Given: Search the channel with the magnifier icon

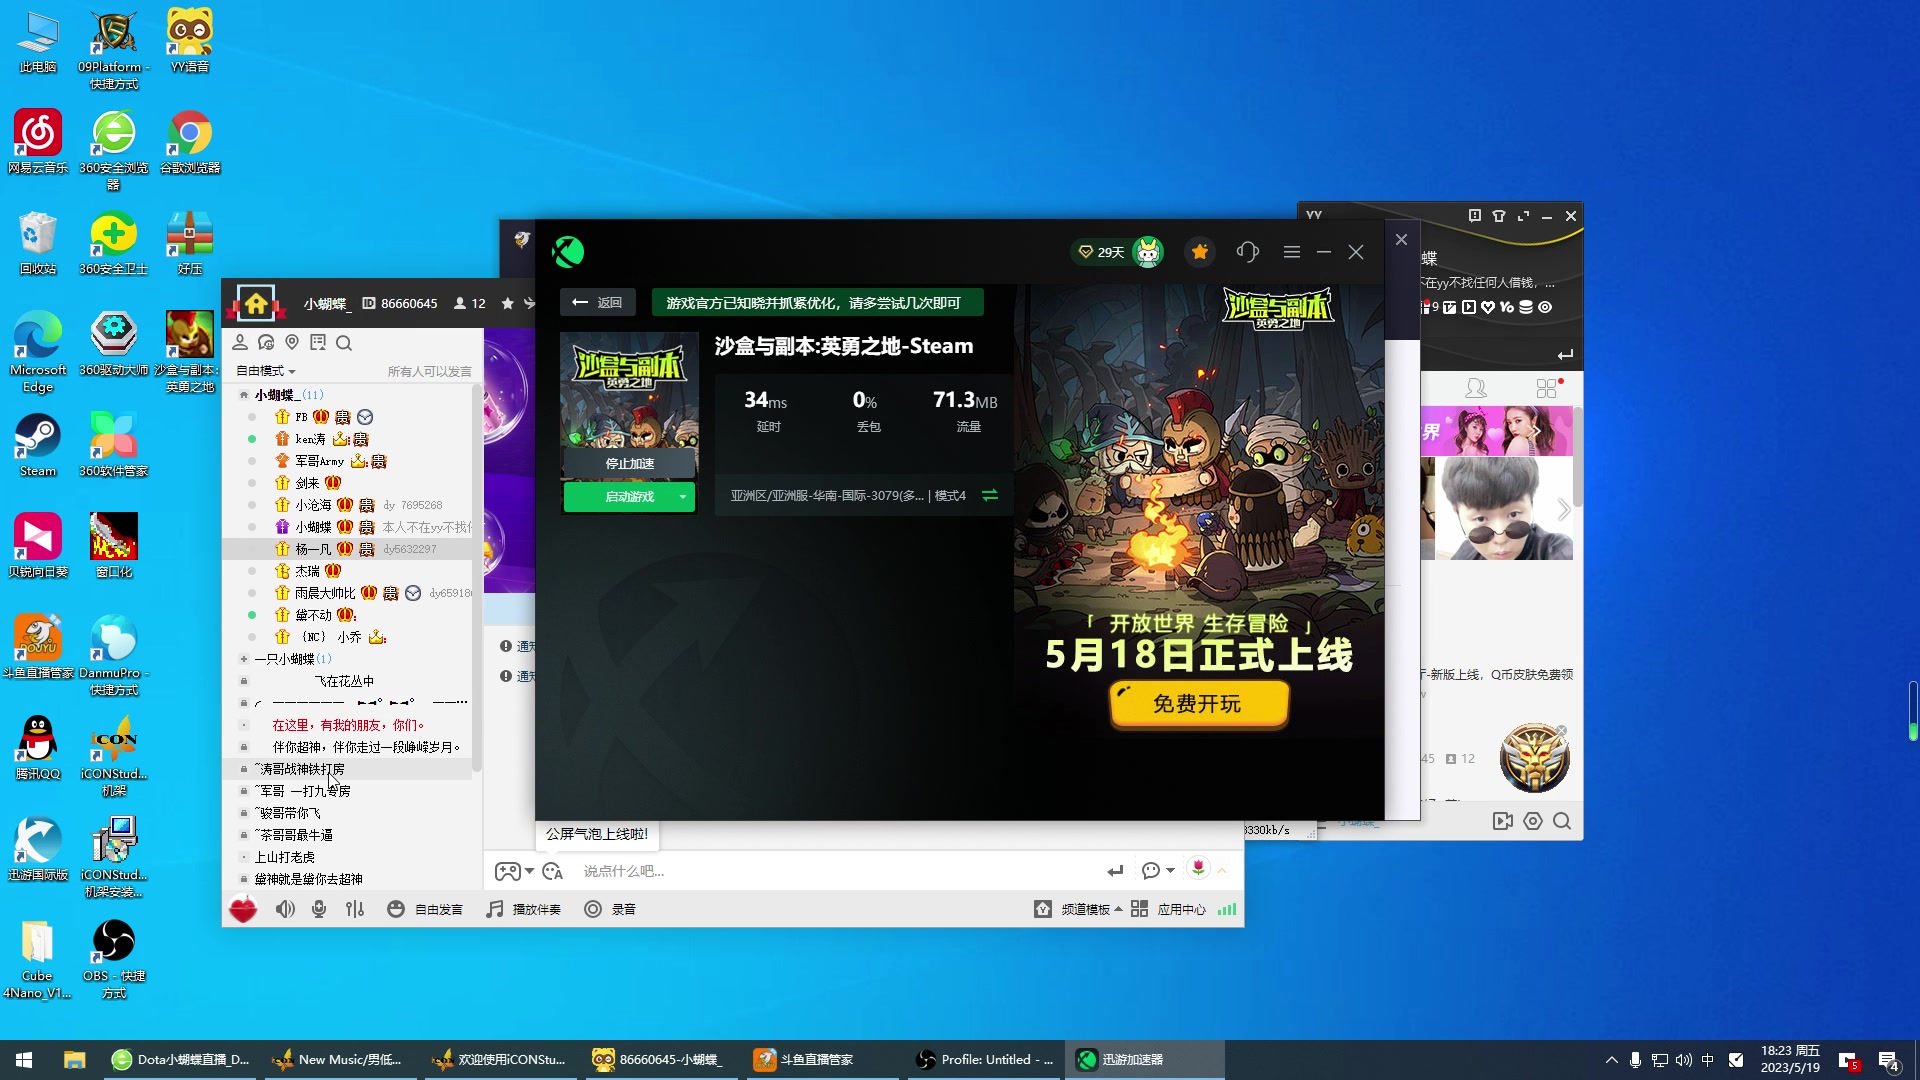Looking at the screenshot, I should pos(344,343).
